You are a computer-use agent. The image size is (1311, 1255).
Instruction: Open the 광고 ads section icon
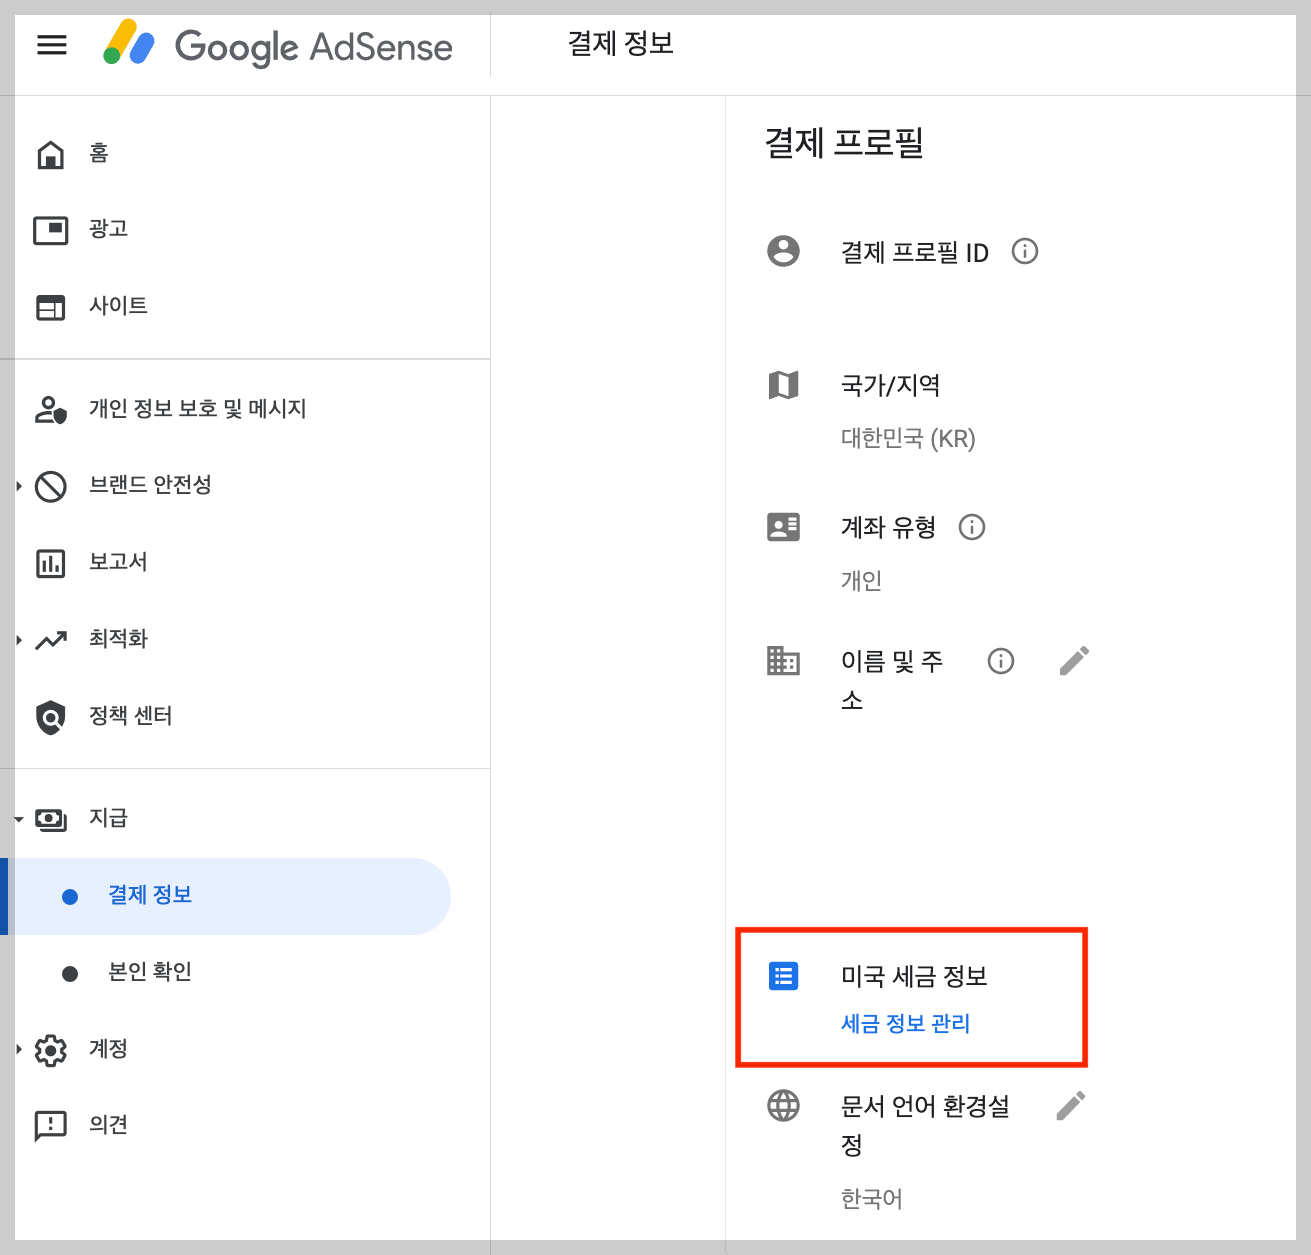50,229
